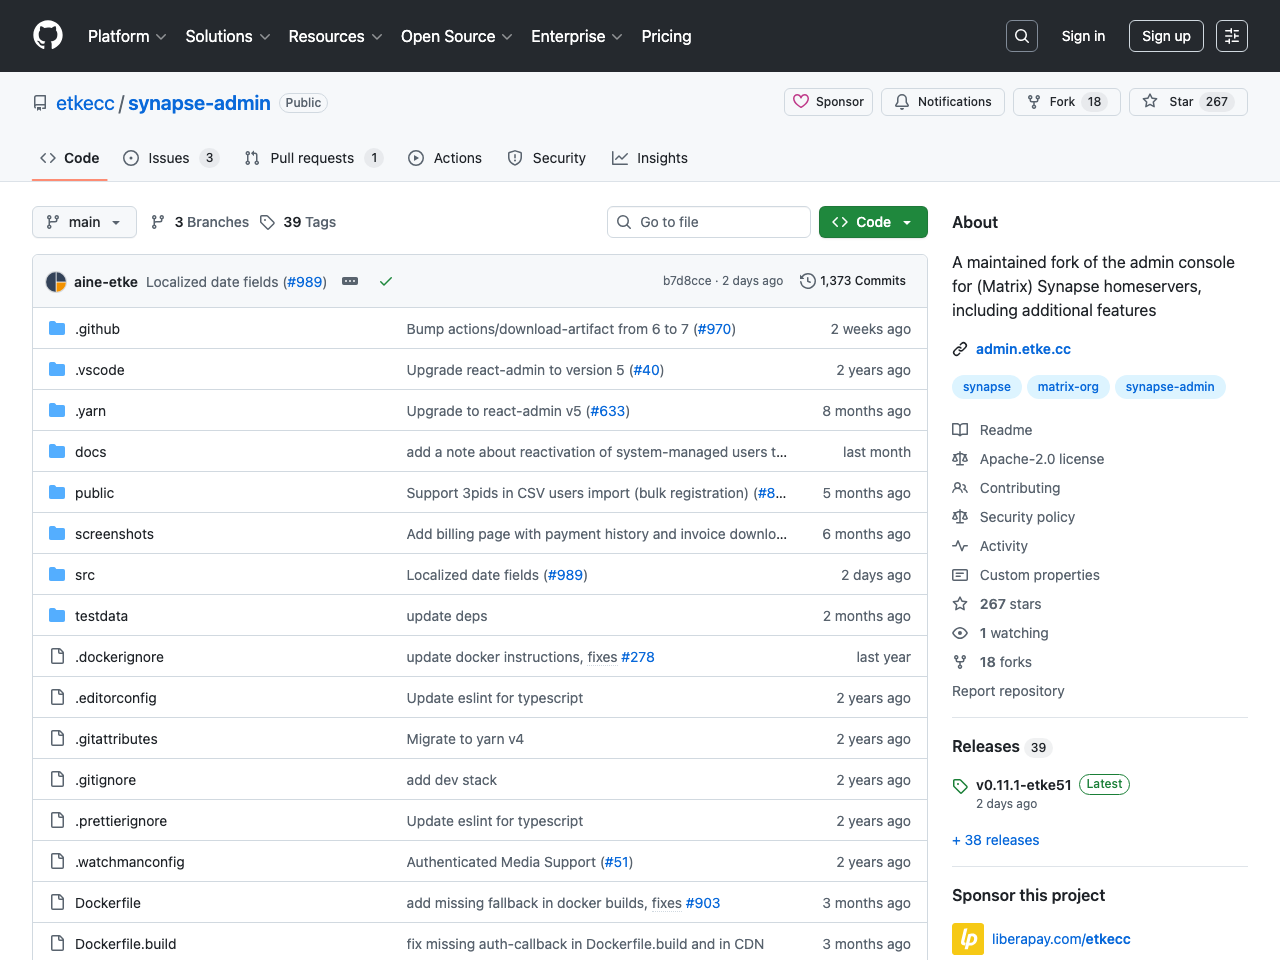Open the Platform menu
The image size is (1280, 960).
(126, 36)
